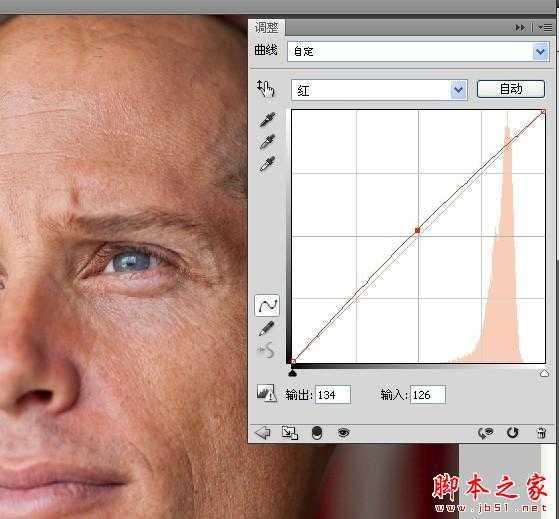559x519 pixels.
Task: Open the panel options flyout menu
Action: [545, 27]
